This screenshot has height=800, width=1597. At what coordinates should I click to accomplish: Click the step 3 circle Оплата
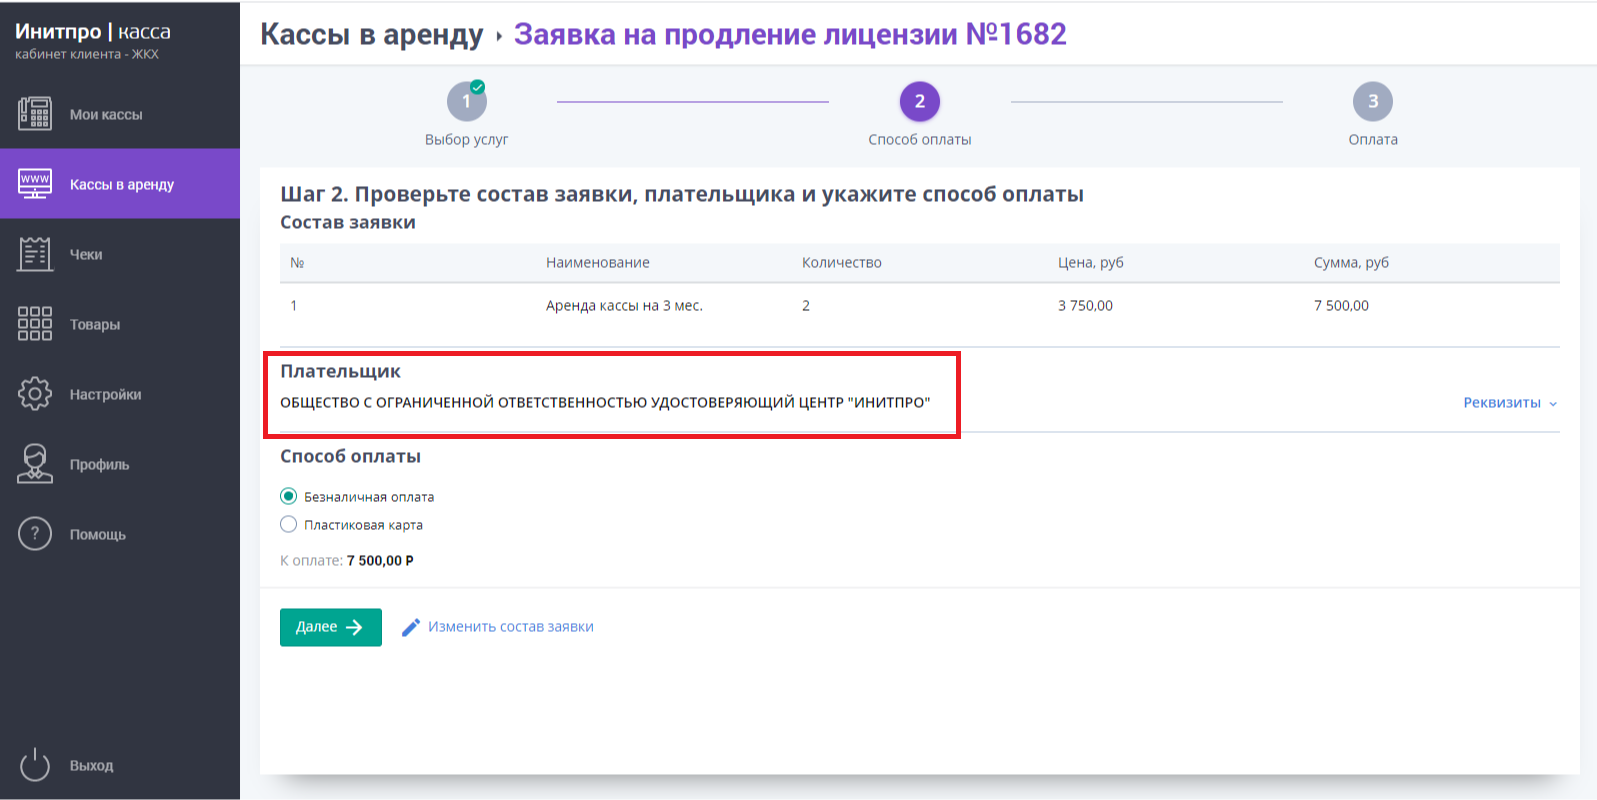(1373, 101)
